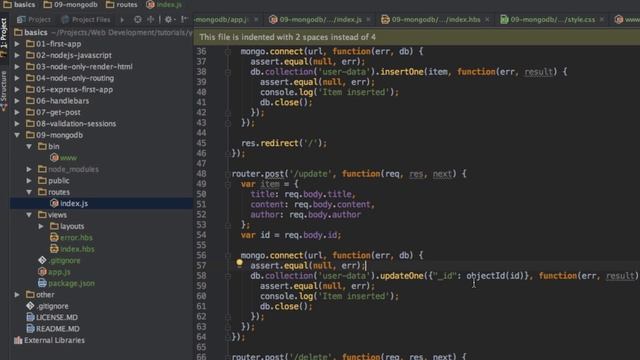Hide the Project tool window
The height and width of the screenshot is (360, 640).
click(184, 19)
